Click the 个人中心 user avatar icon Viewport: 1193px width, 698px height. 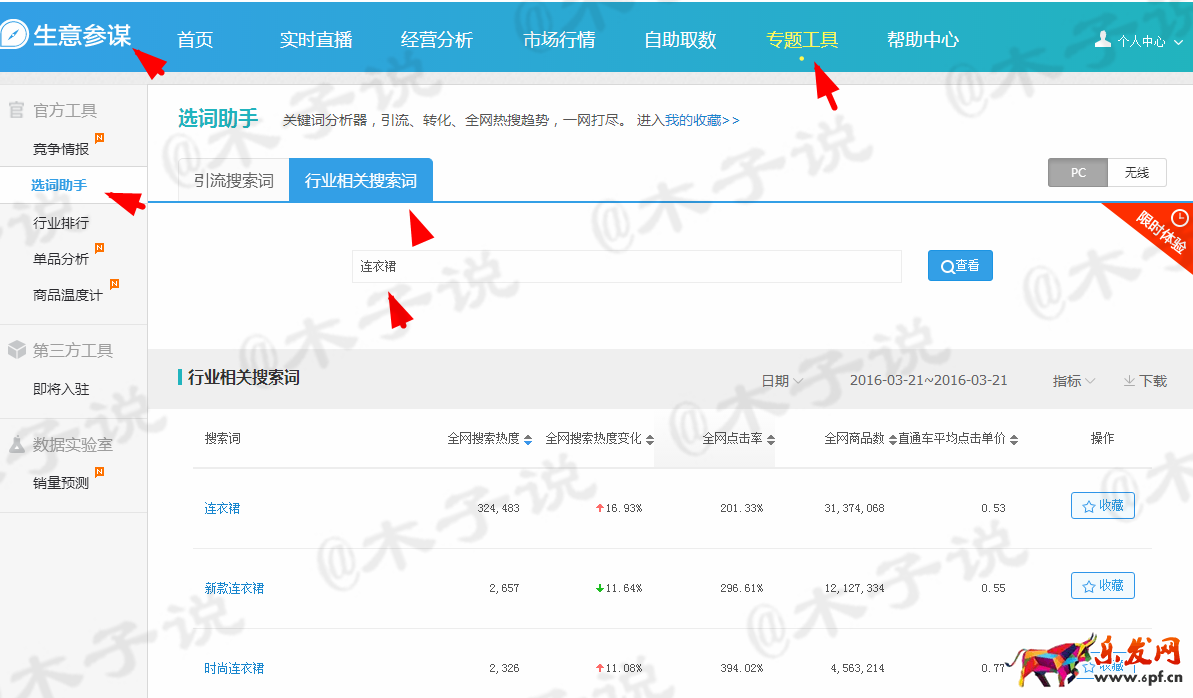pos(1103,40)
